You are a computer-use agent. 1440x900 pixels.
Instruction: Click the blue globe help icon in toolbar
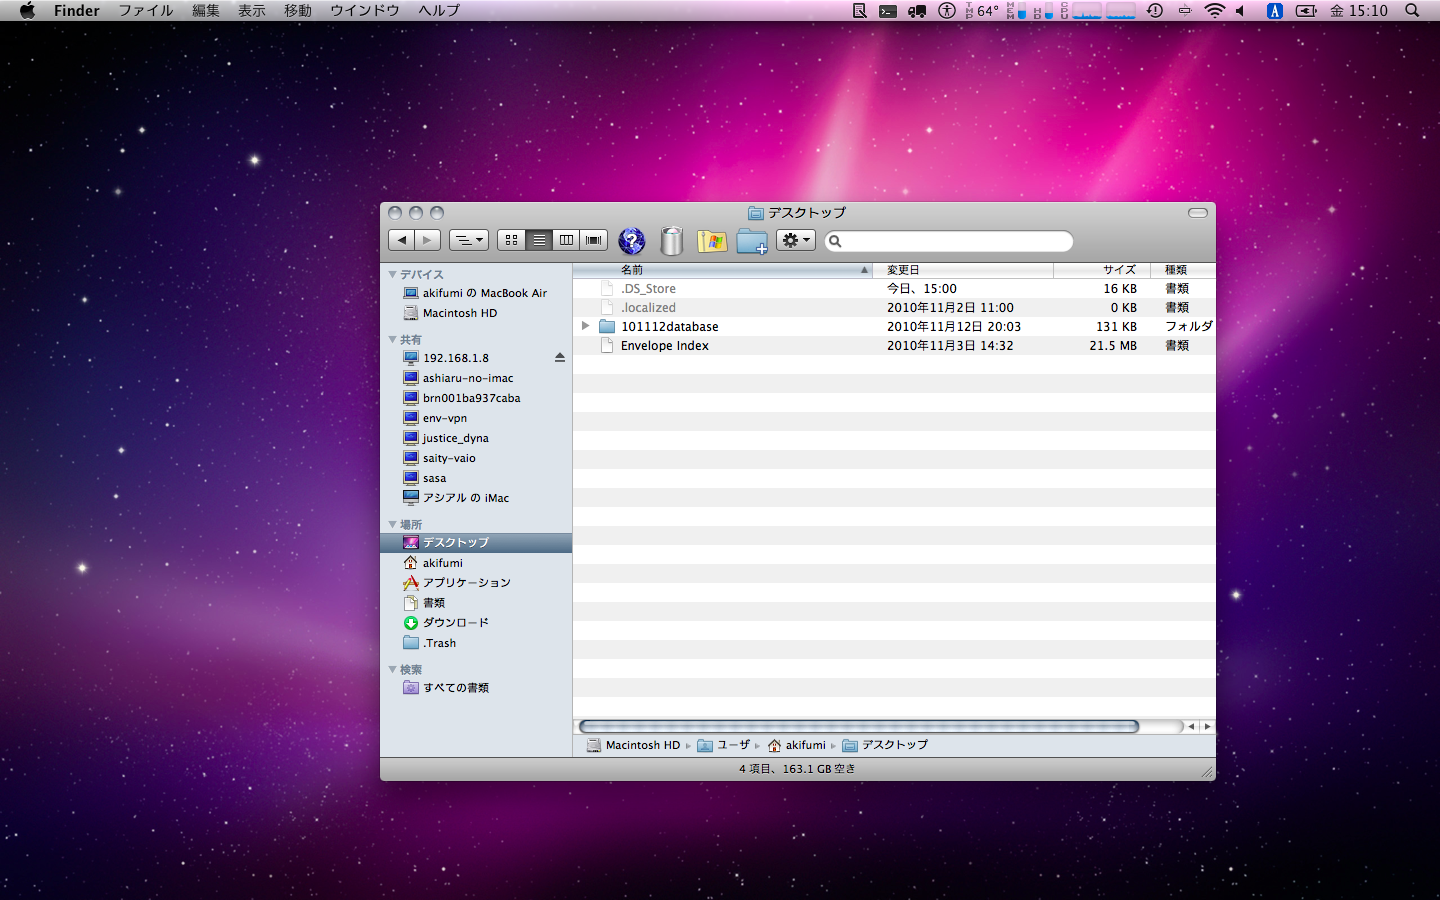pos(631,241)
